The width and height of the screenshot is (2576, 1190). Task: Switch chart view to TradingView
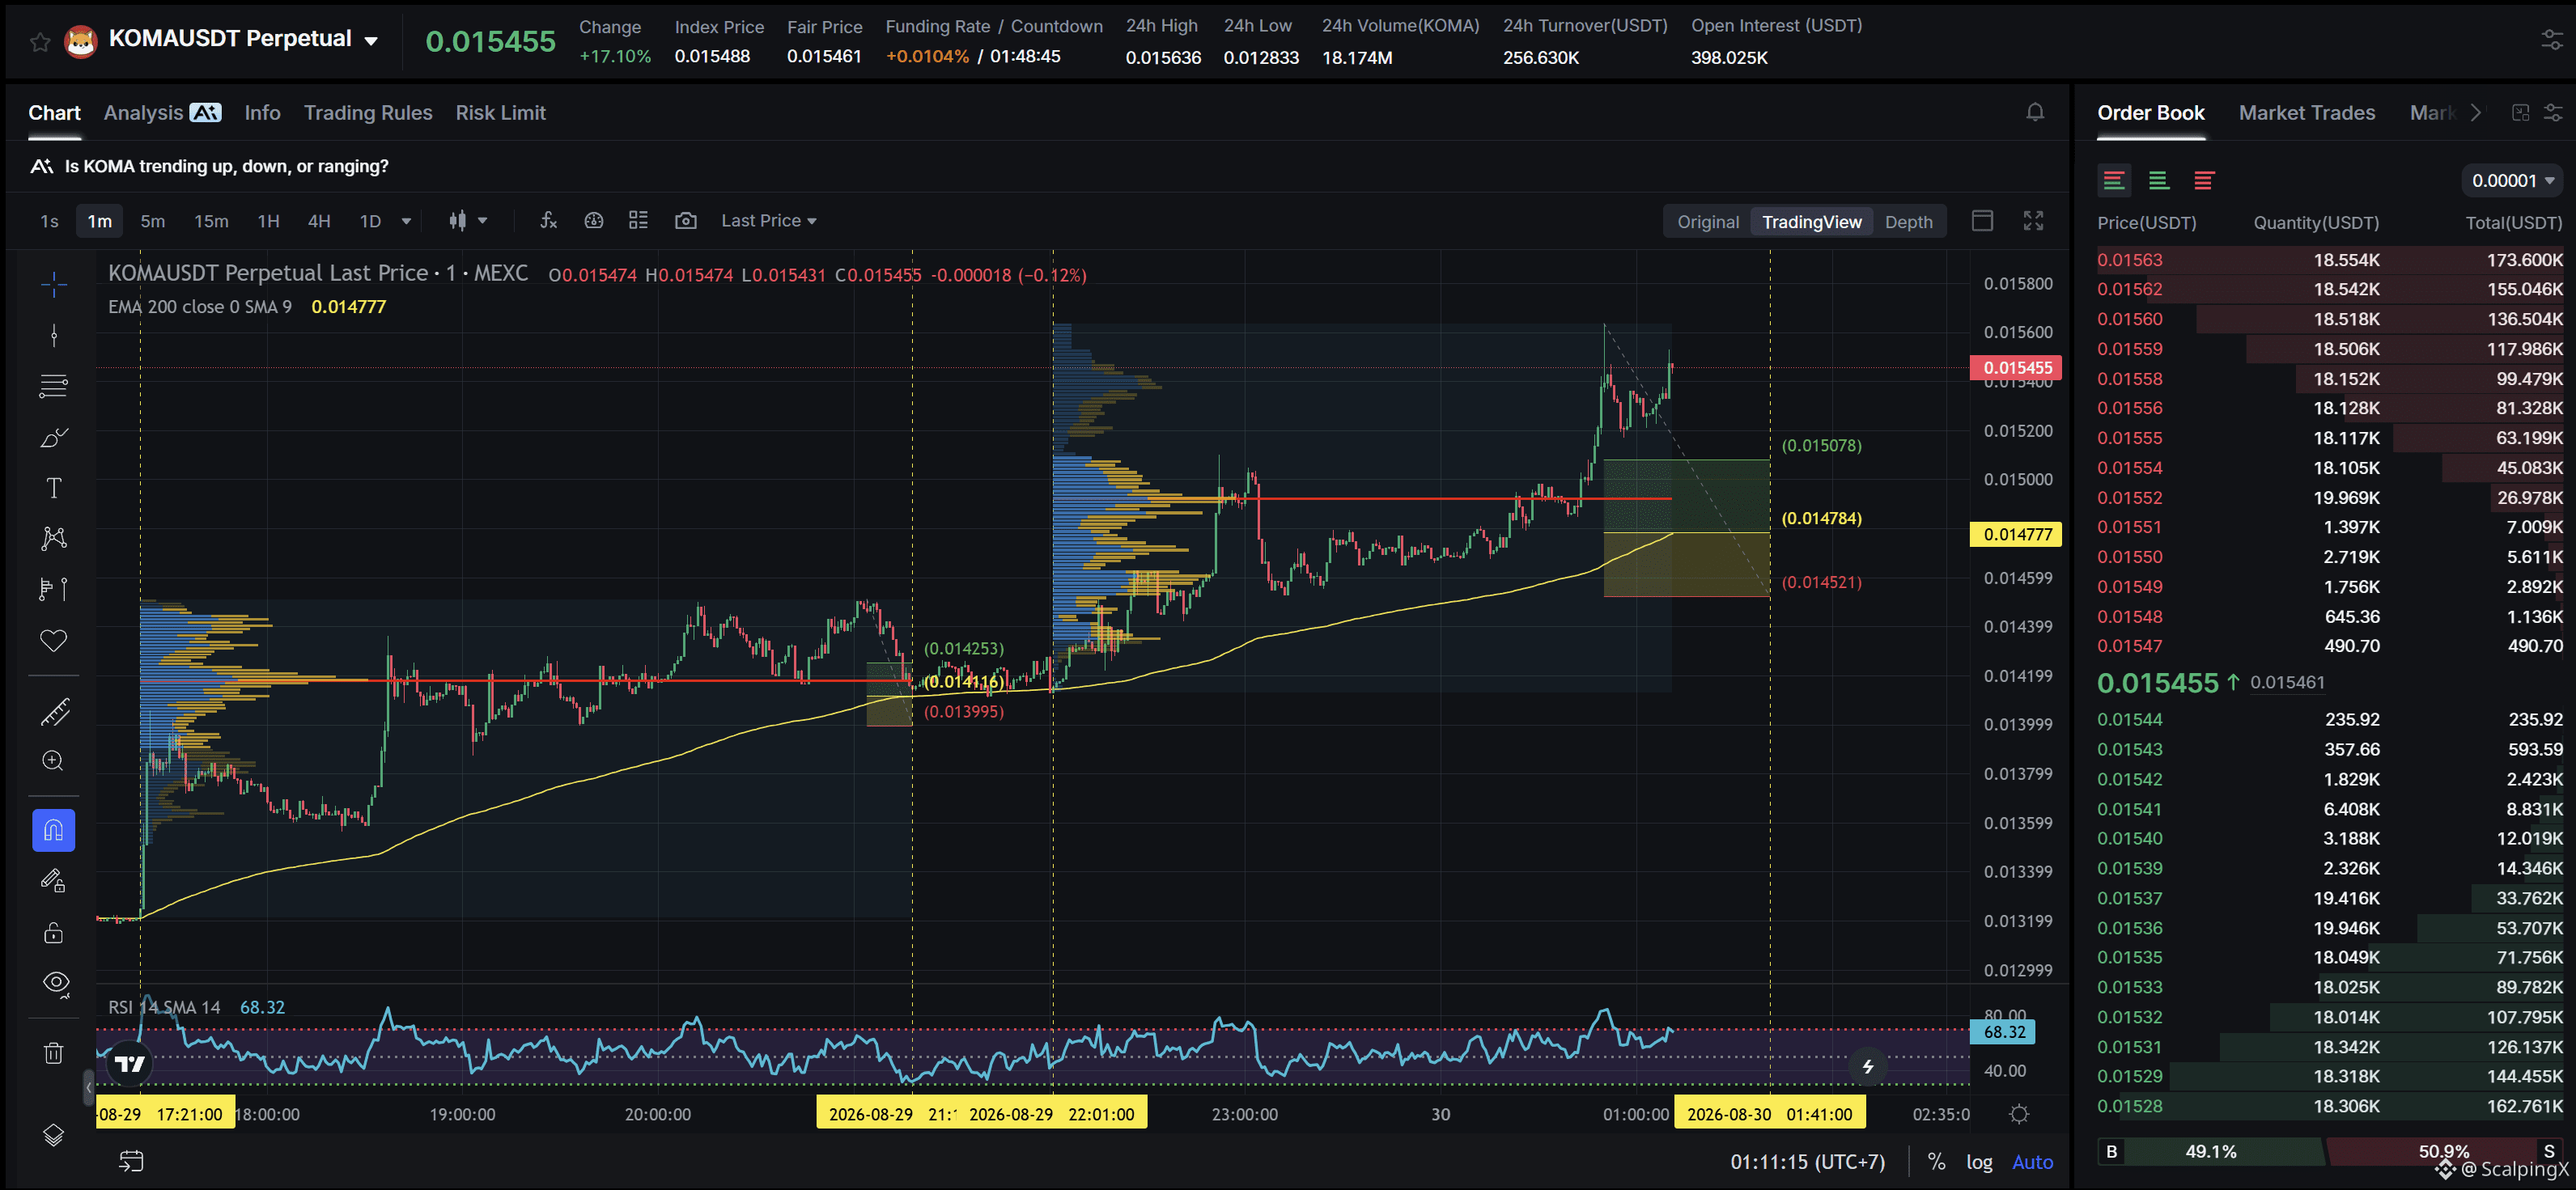tap(1811, 222)
